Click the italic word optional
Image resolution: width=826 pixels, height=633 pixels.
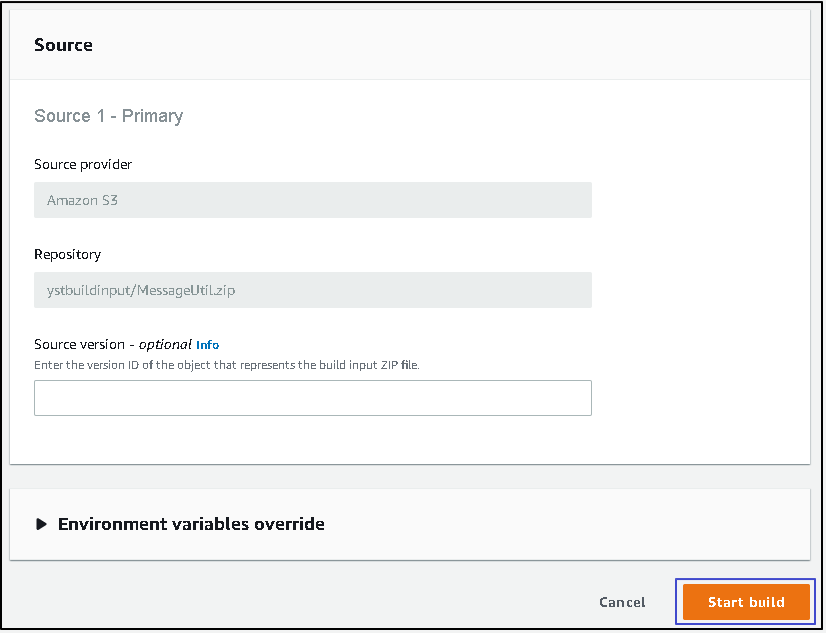click(x=165, y=344)
